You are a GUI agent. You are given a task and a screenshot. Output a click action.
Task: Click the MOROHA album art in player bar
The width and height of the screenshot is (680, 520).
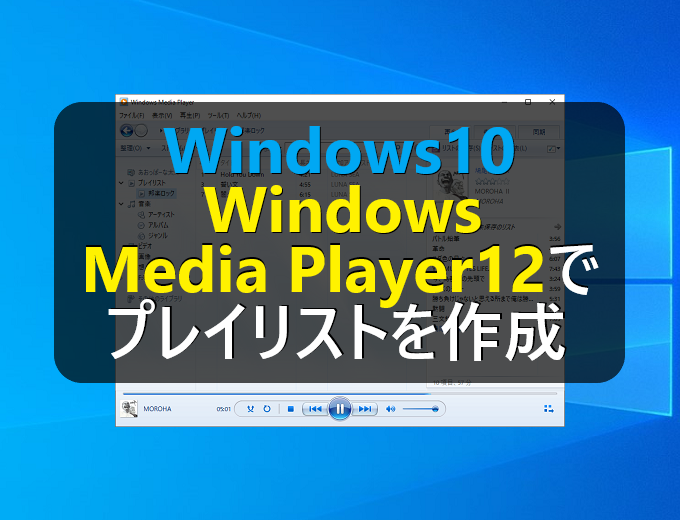(129, 409)
